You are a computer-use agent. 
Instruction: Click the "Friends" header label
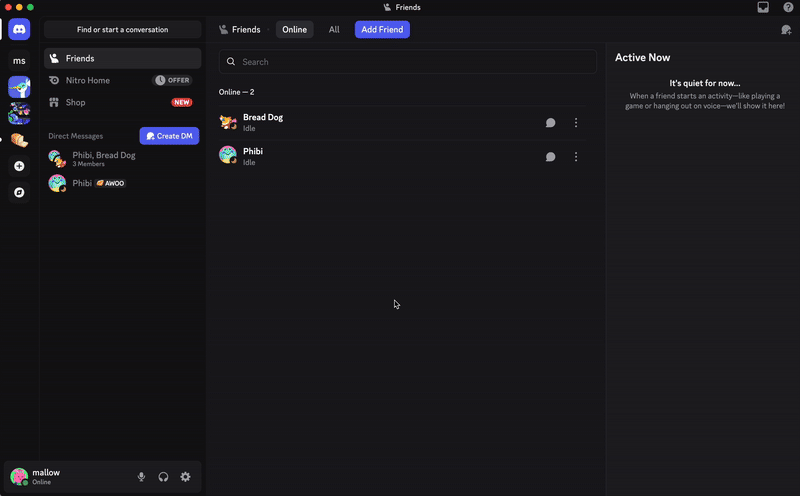[246, 30]
